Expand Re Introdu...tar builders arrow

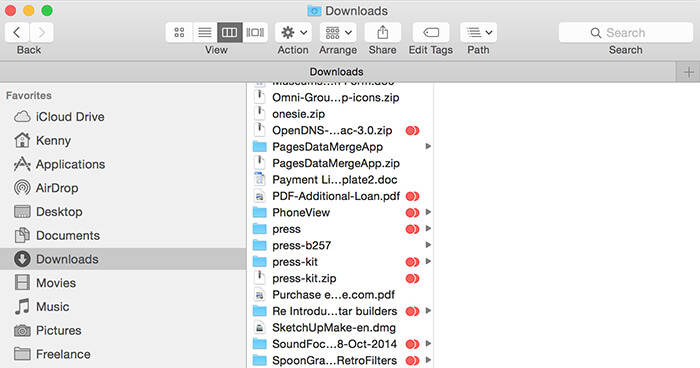428,311
